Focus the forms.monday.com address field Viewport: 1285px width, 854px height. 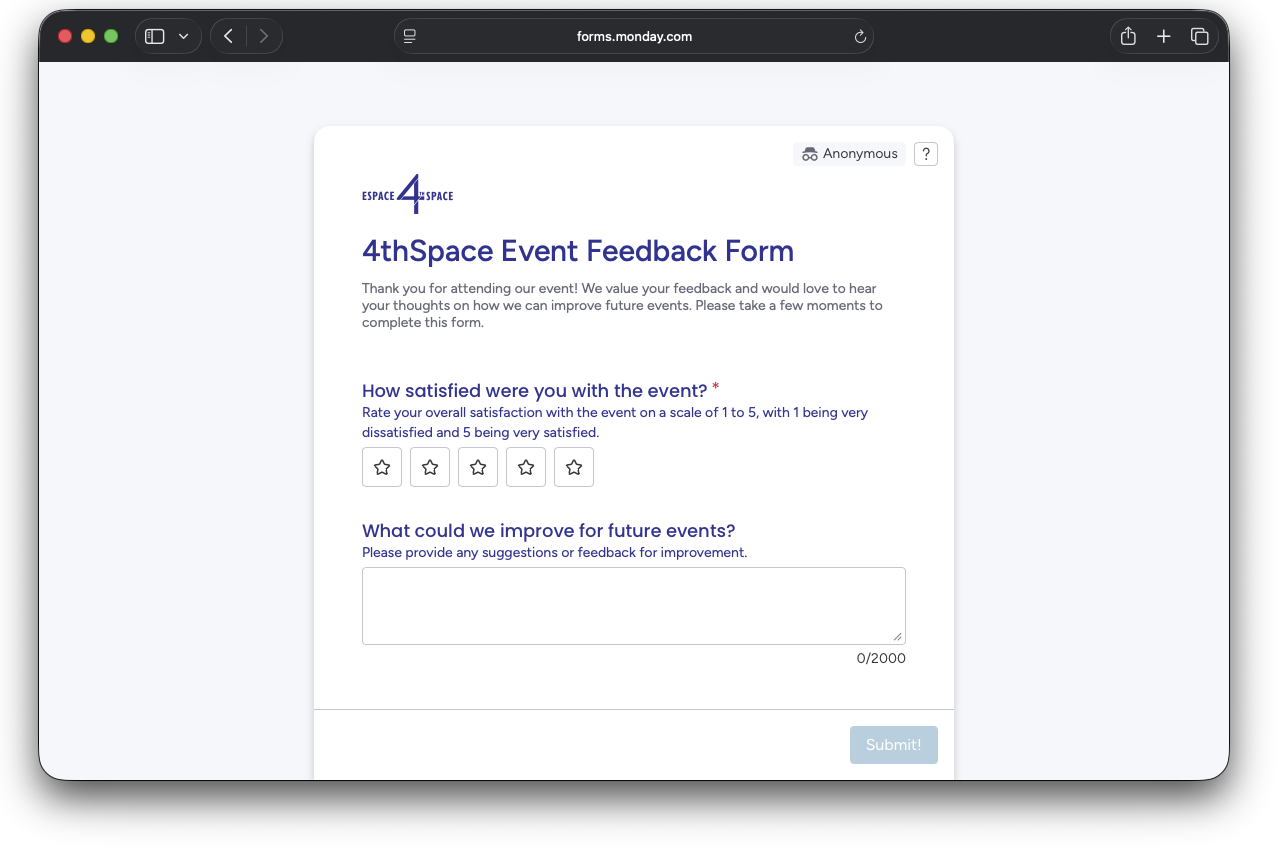634,36
